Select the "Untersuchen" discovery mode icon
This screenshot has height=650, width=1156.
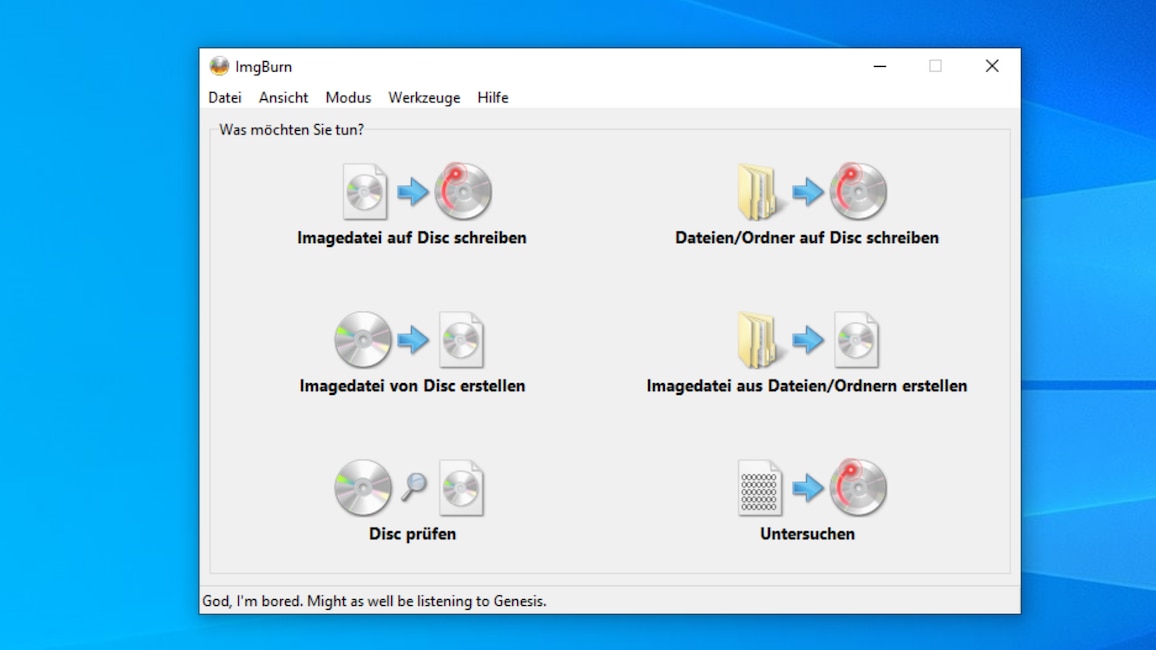tap(806, 488)
